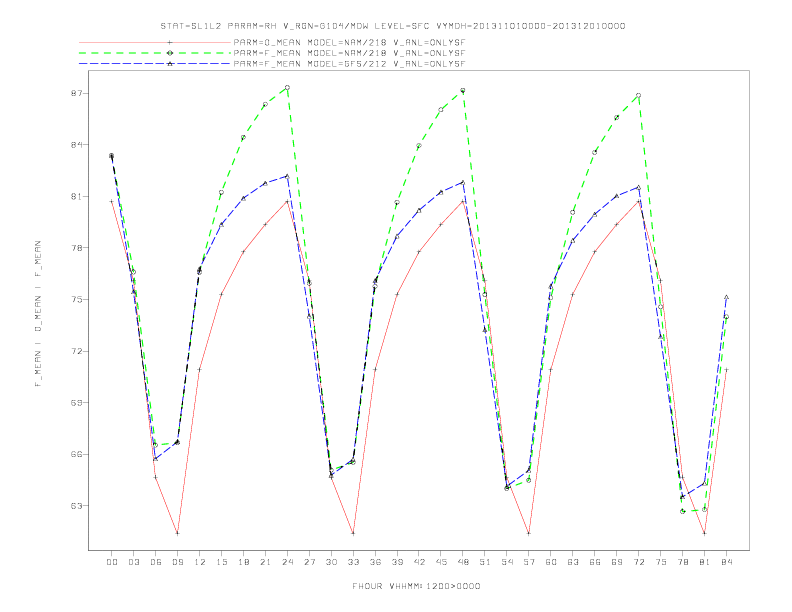The width and height of the screenshot is (792, 612).
Task: Click green NAM peak marker at hour 24
Action: pyautogui.click(x=287, y=88)
